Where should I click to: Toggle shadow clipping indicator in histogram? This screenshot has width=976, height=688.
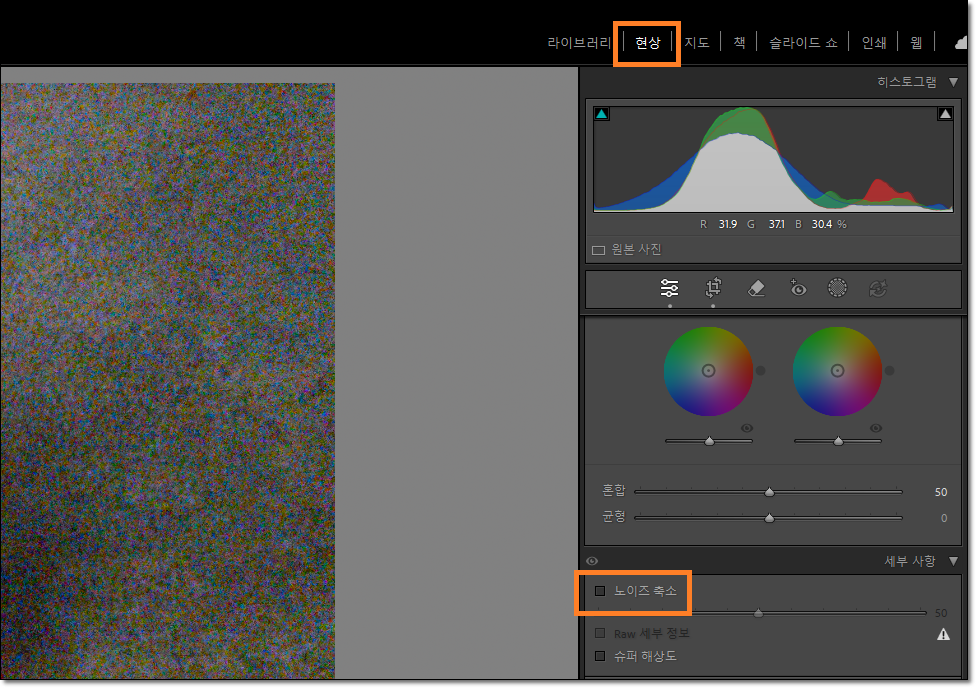click(601, 114)
